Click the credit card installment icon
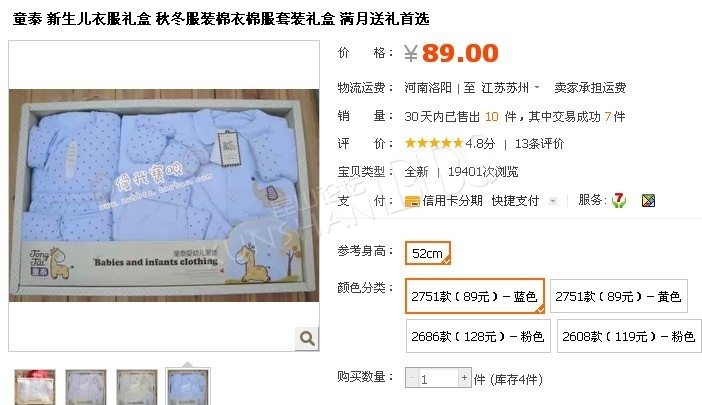The image size is (702, 405). click(x=412, y=201)
